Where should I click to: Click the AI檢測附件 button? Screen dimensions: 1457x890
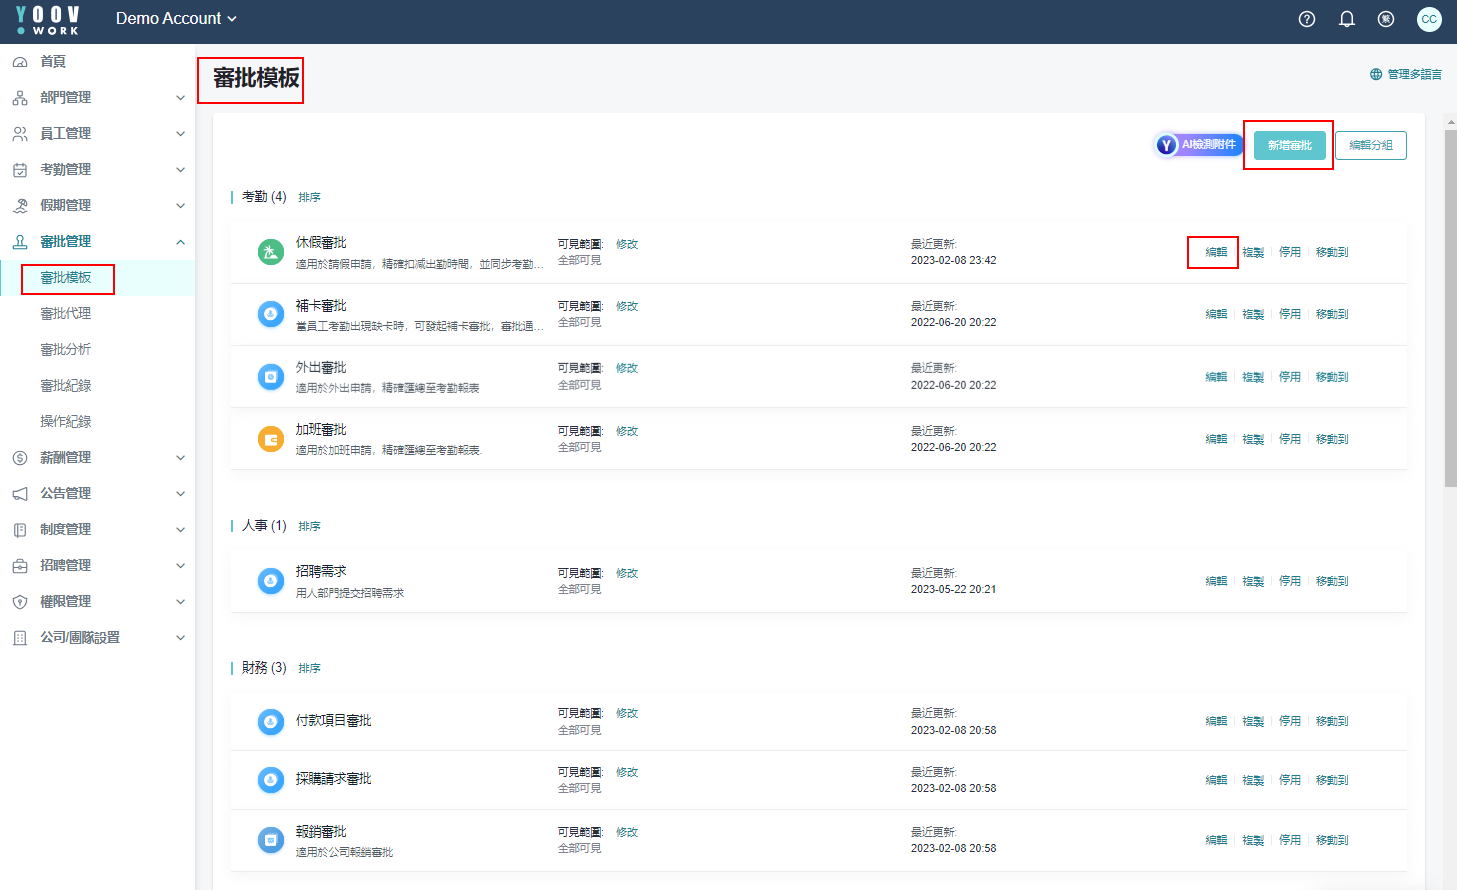[1198, 145]
